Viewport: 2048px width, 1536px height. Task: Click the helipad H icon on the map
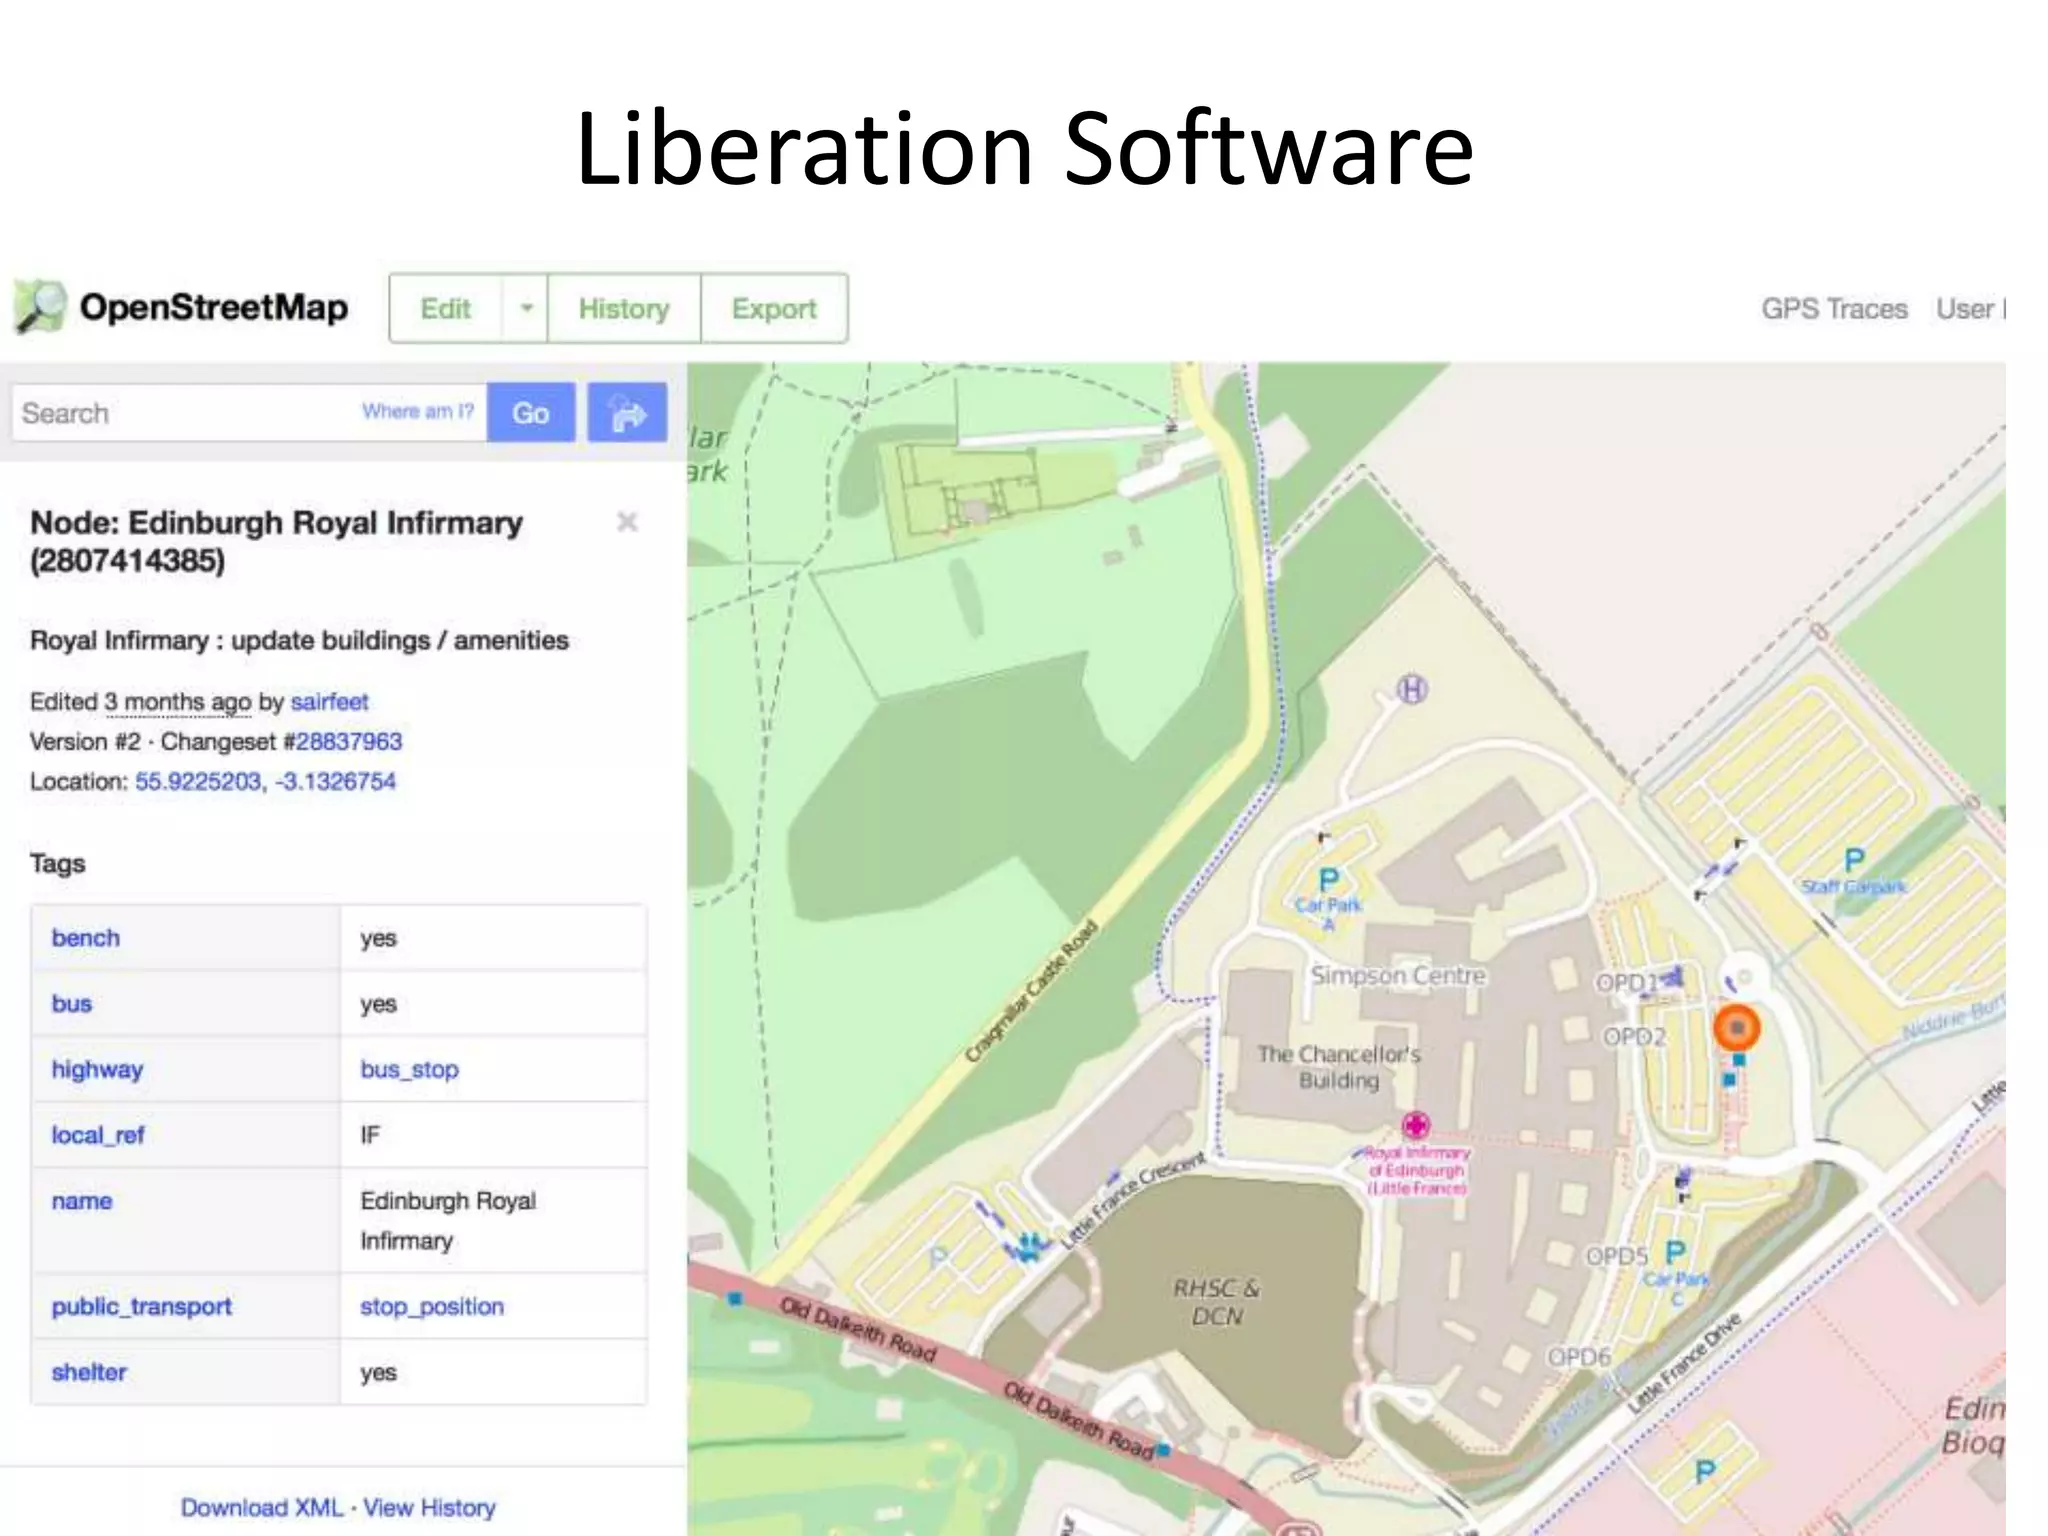pyautogui.click(x=1412, y=689)
